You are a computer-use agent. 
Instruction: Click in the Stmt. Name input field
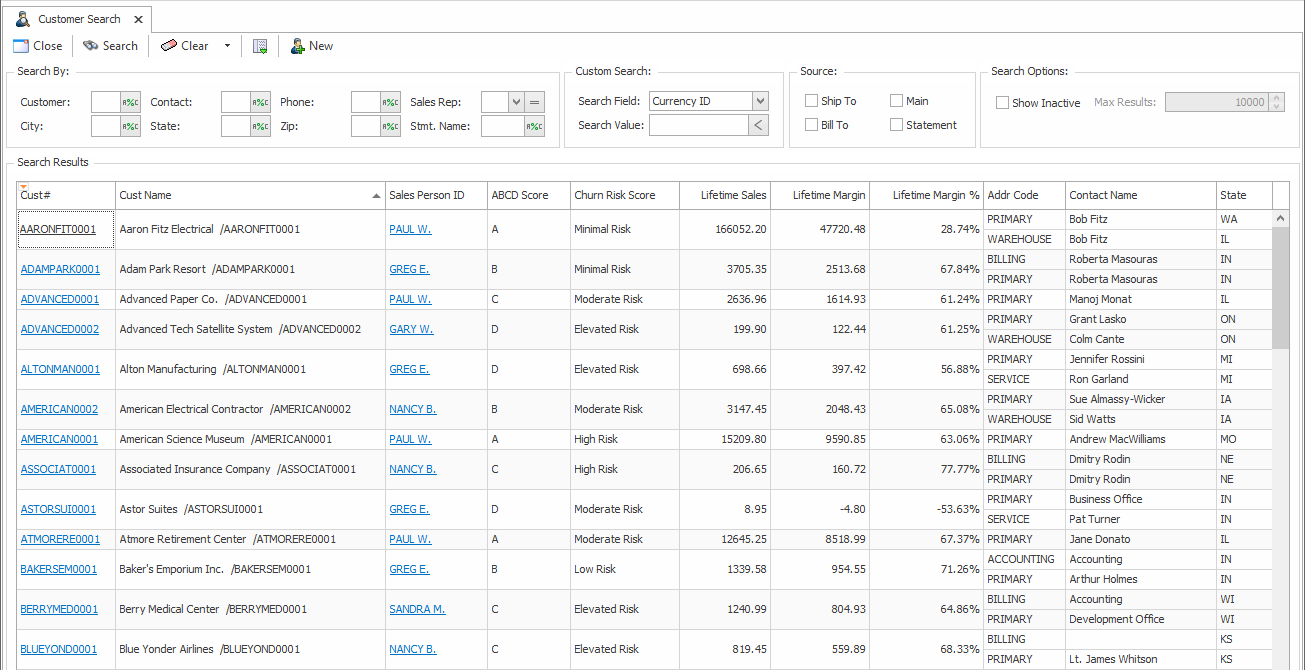click(x=502, y=126)
